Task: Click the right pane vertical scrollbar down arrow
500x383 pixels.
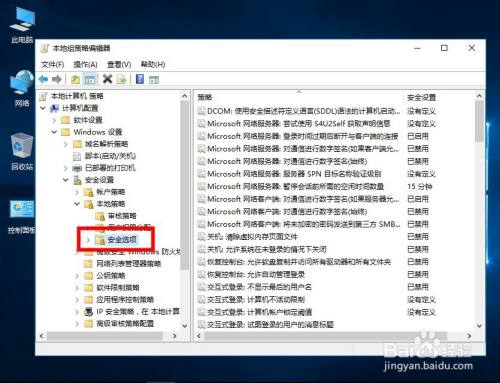Action: (479, 326)
